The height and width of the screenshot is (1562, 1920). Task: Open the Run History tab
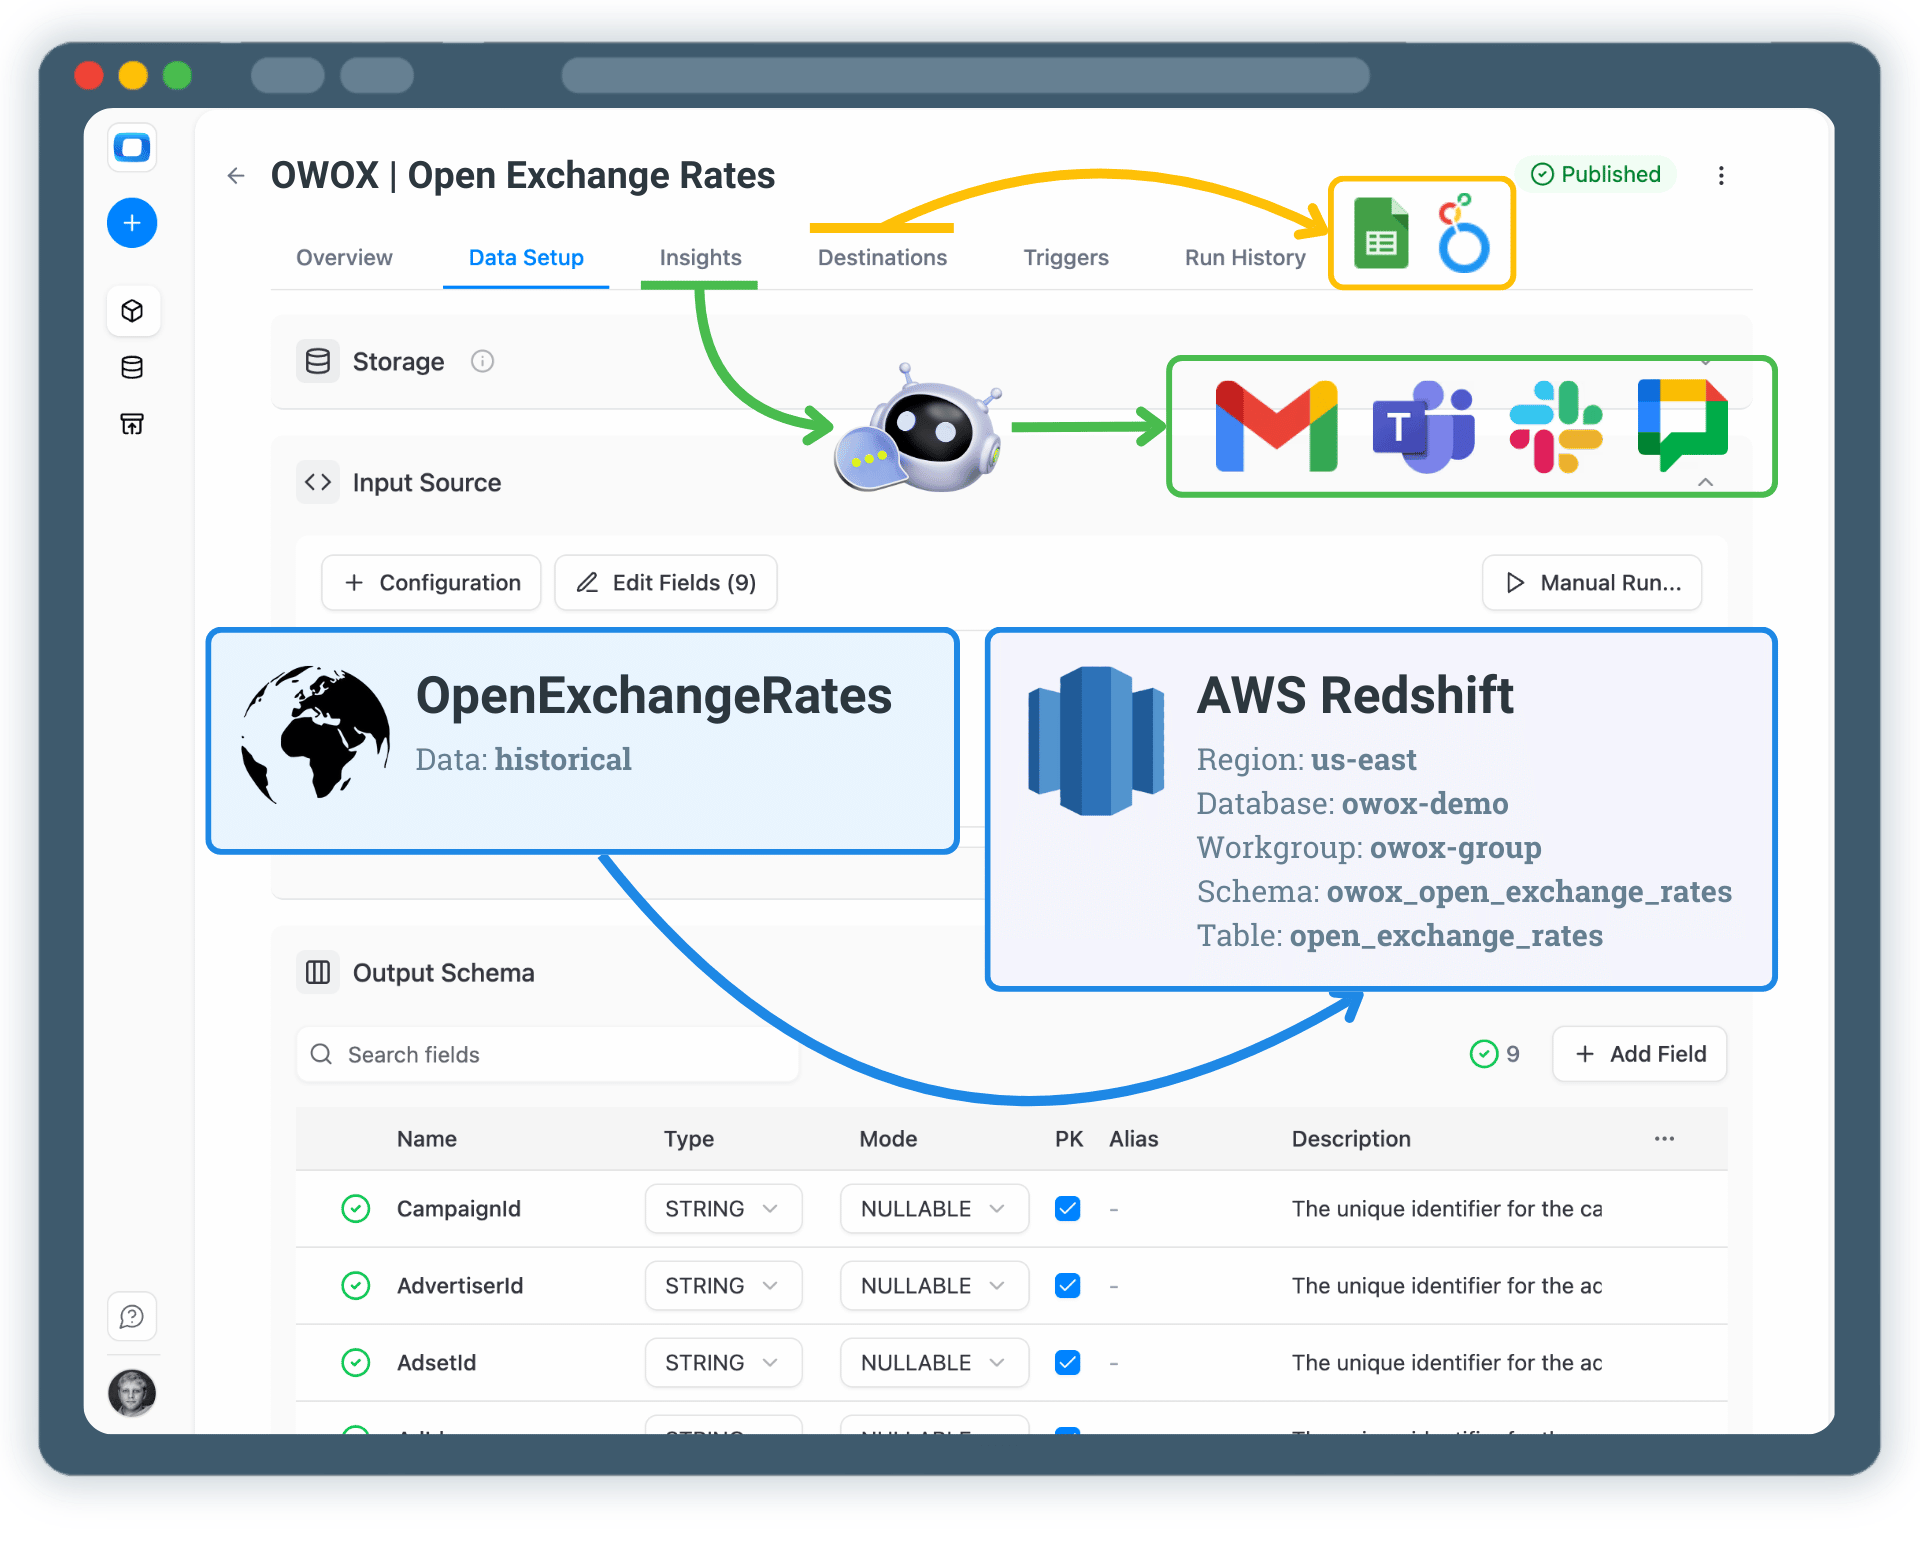click(x=1244, y=257)
